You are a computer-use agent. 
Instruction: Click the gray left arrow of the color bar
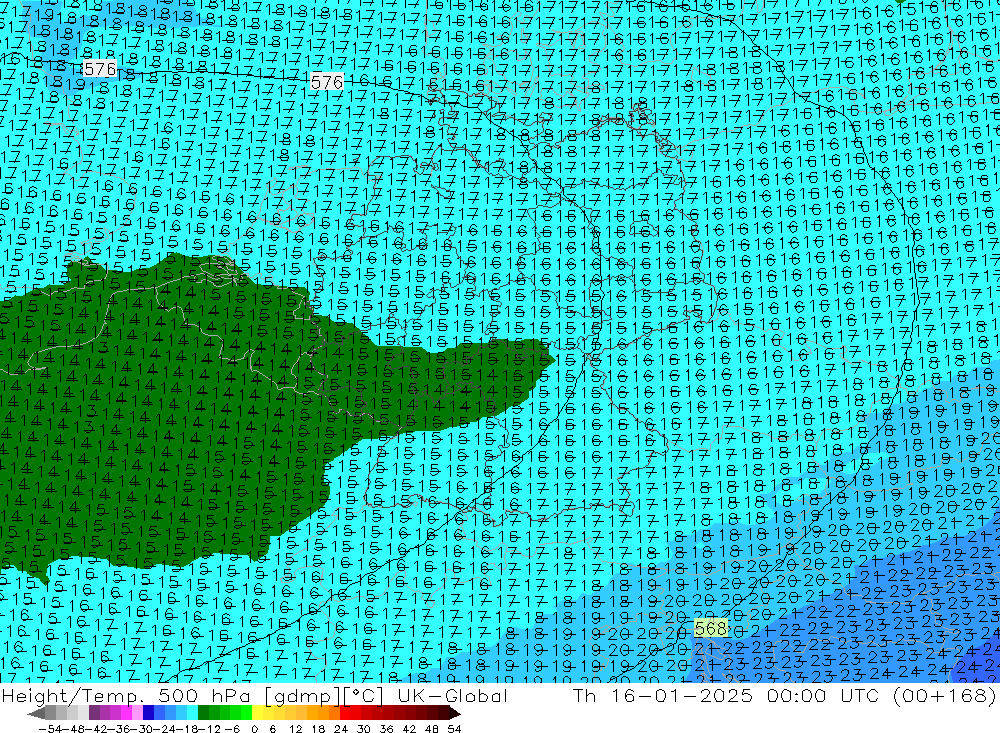37,714
